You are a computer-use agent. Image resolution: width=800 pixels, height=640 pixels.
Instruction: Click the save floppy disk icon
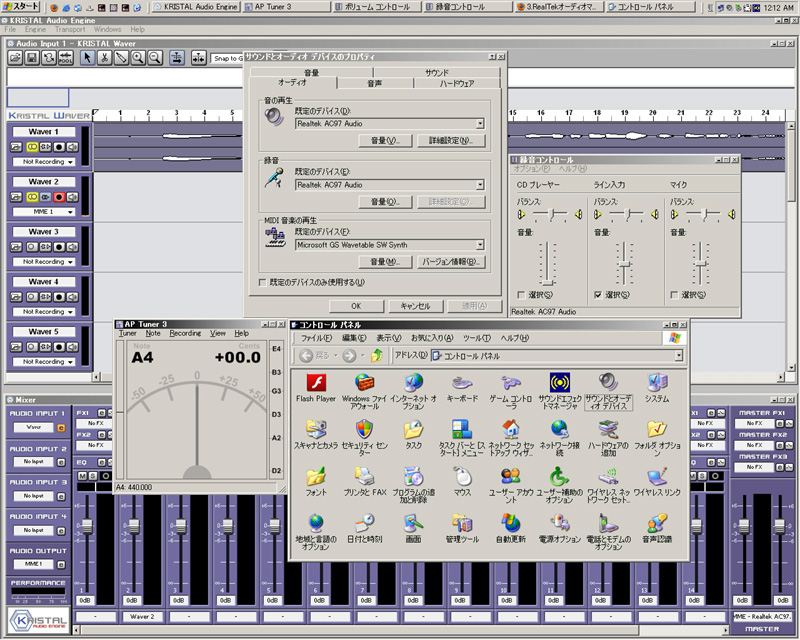tap(32, 59)
